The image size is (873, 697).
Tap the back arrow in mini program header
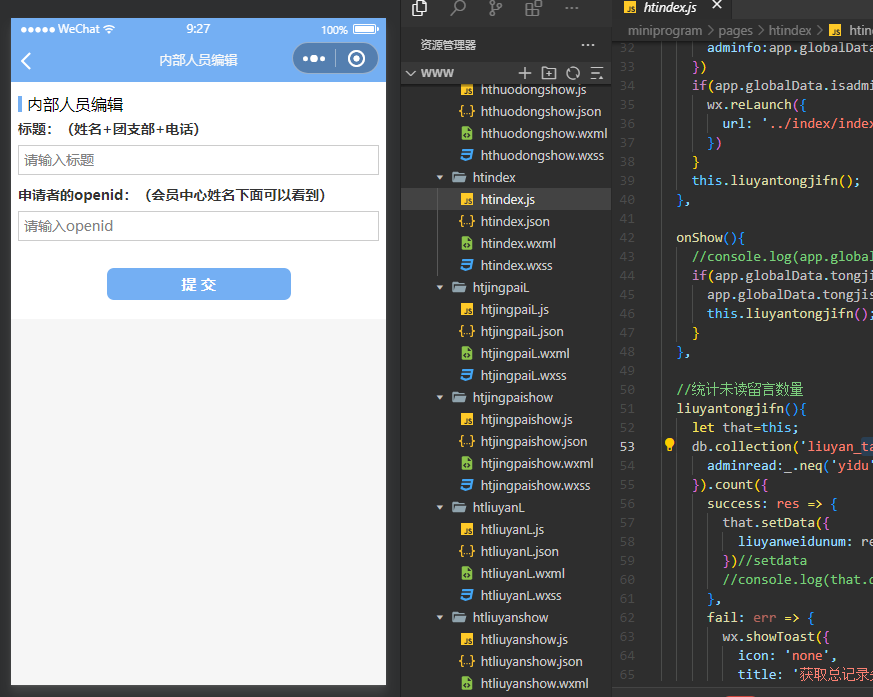tap(26, 60)
